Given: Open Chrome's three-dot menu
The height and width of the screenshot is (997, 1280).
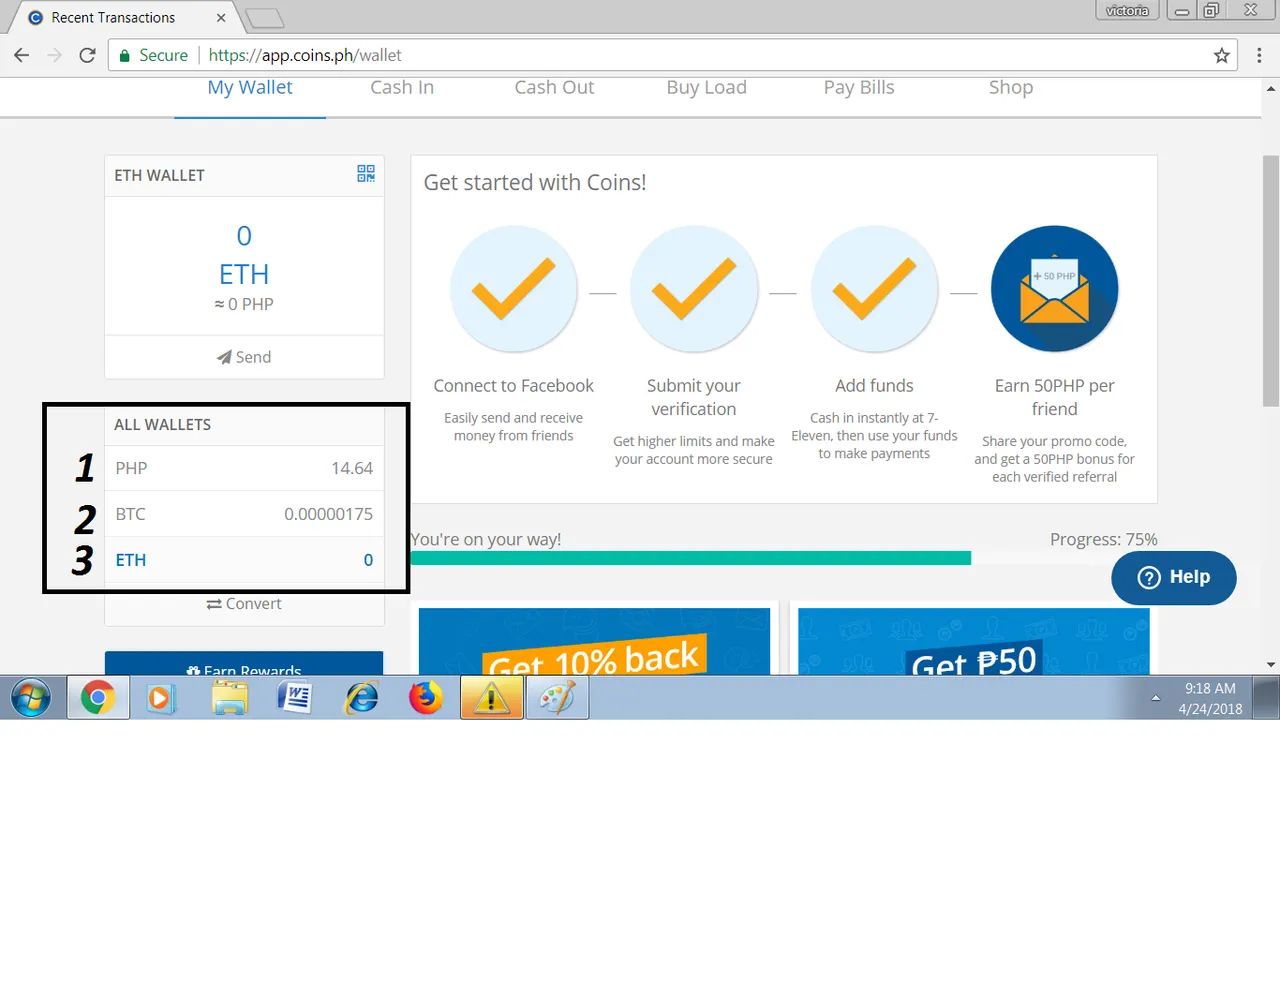Looking at the screenshot, I should 1259,55.
